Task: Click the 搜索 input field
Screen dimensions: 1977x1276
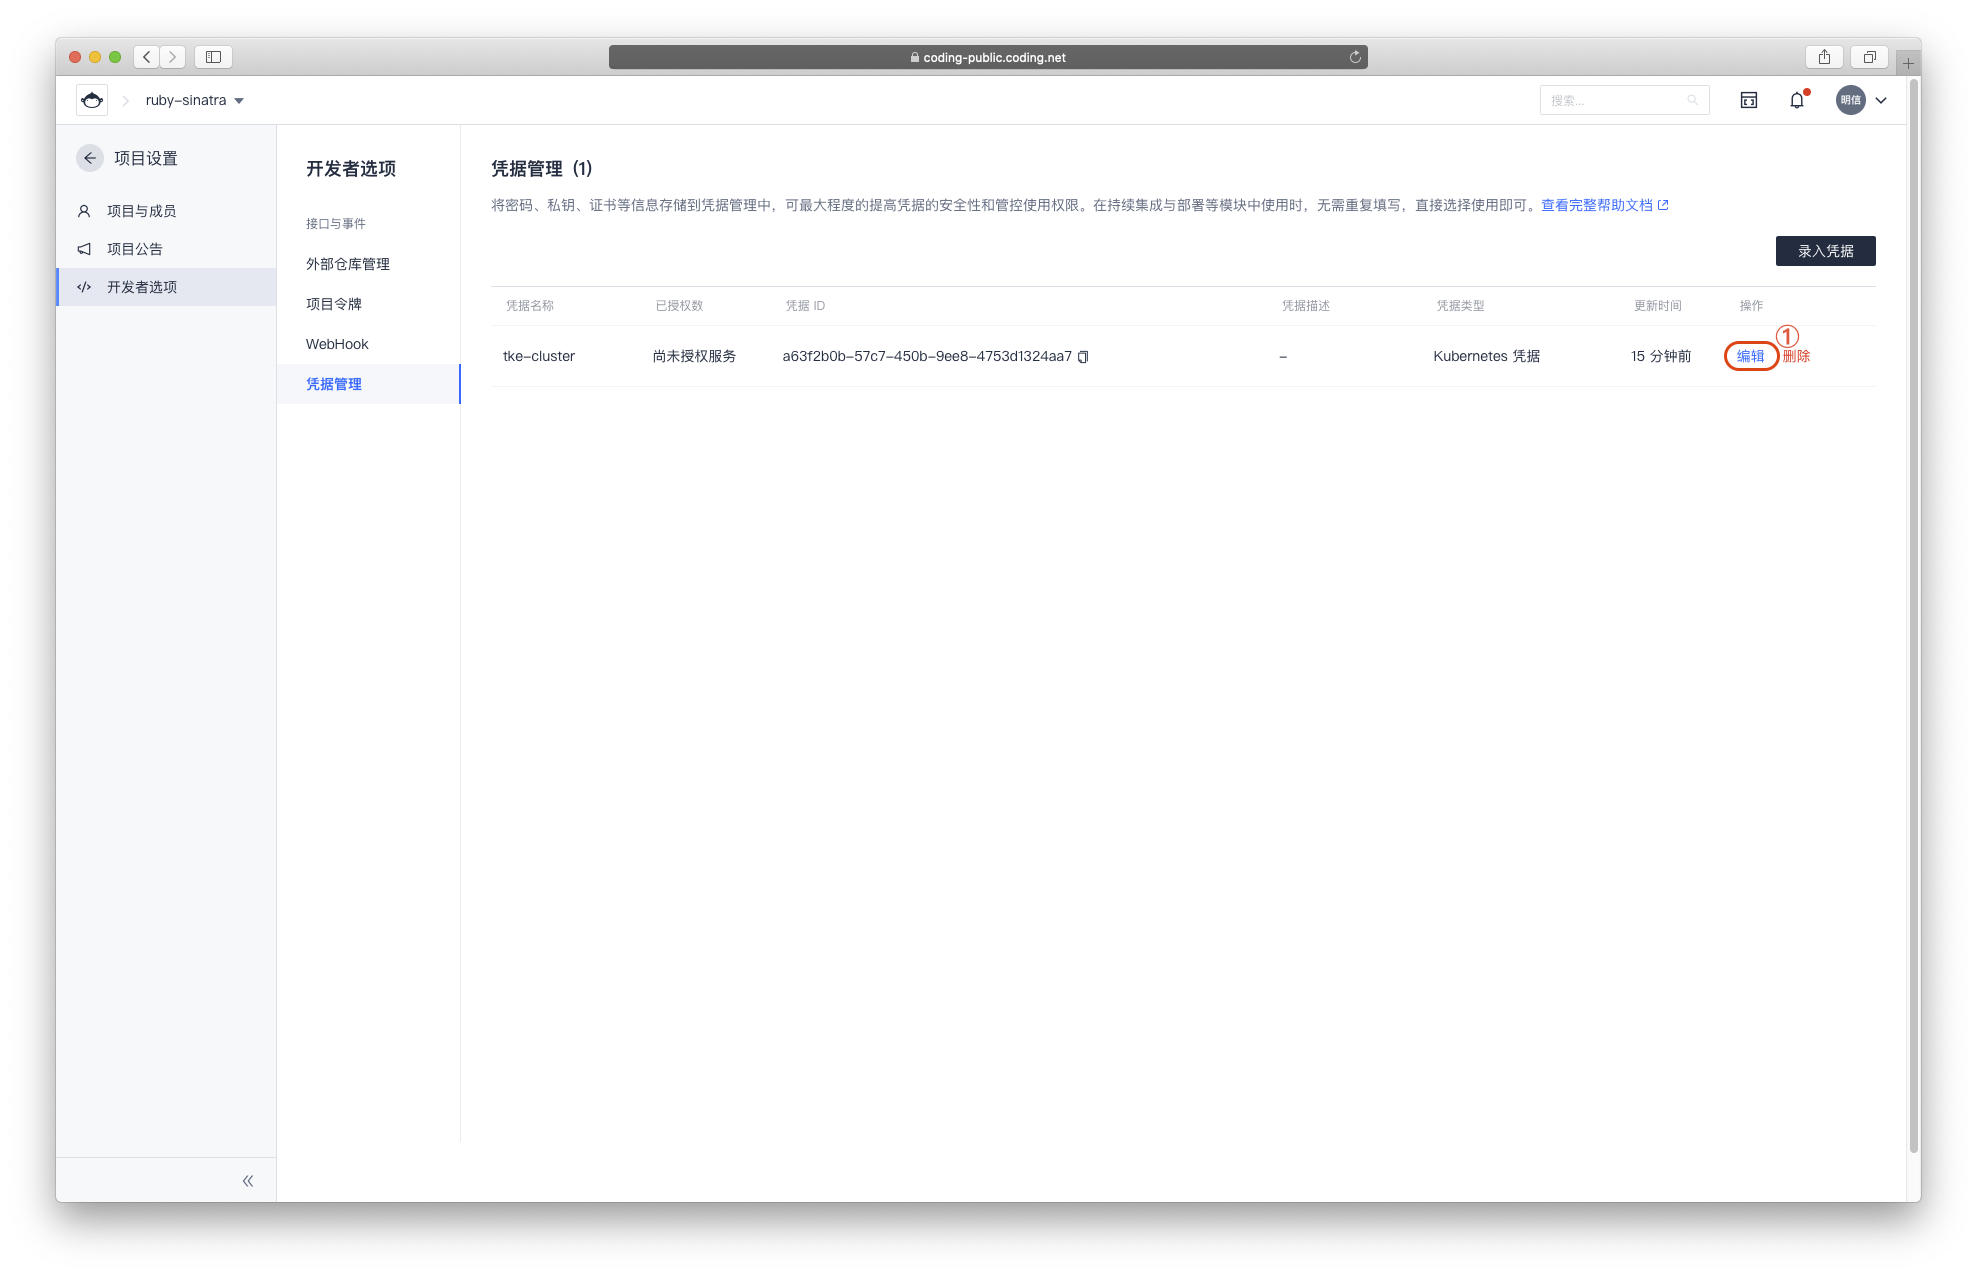Action: pos(1615,100)
